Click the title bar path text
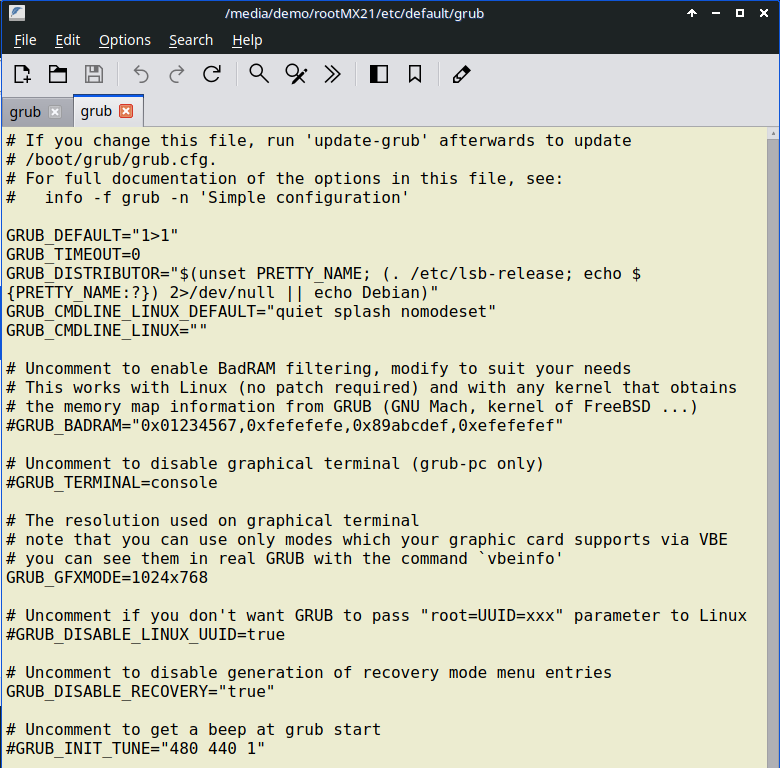This screenshot has height=768, width=780. click(354, 13)
